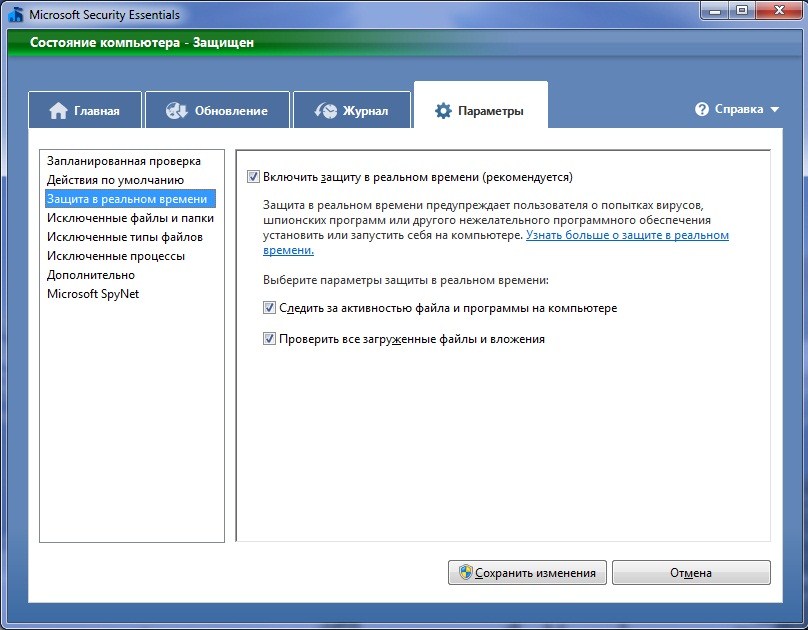This screenshot has height=630, width=808.
Task: Click the globe icon on Обновление tab
Action: point(176,111)
